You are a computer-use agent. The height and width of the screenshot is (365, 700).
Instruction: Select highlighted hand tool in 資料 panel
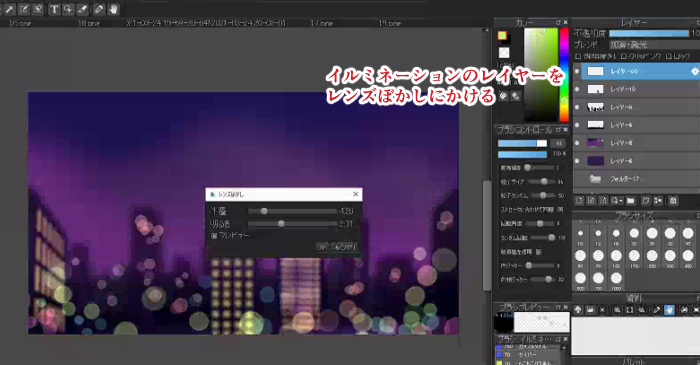pyautogui.click(x=669, y=310)
